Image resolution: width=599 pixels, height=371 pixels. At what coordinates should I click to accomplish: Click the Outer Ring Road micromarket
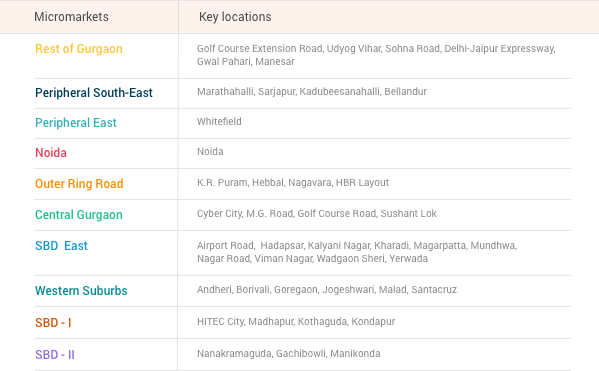79,184
